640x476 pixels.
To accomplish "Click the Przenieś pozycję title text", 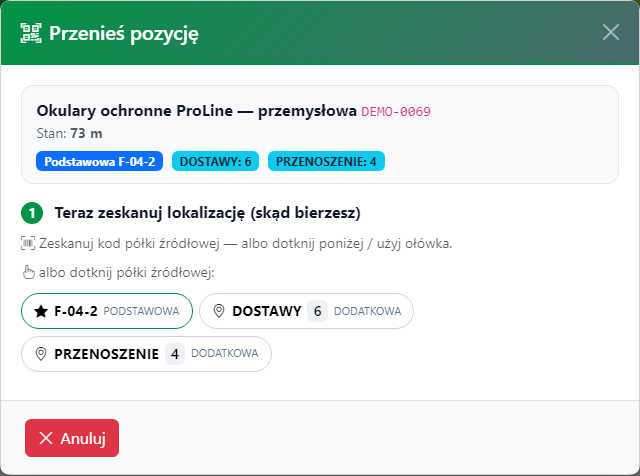I will pos(124,34).
